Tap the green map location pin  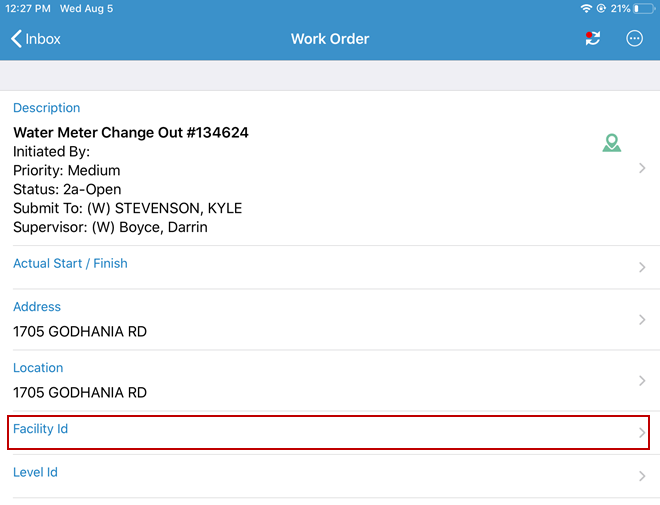coord(612,143)
